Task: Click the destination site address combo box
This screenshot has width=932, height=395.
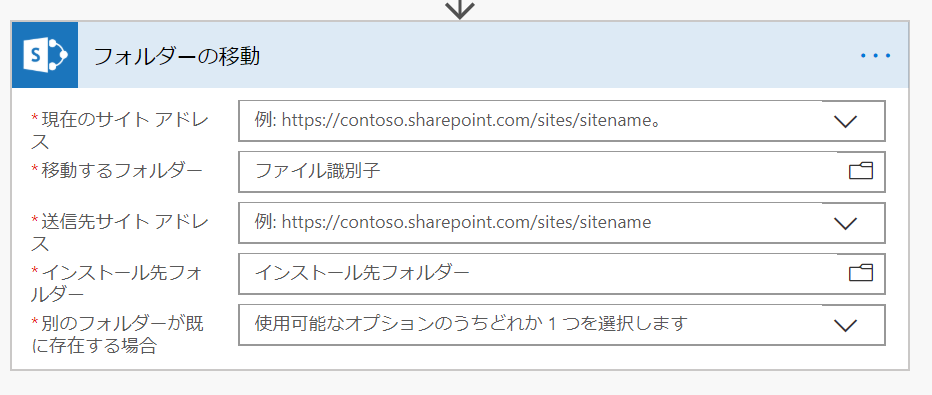Action: 562,223
